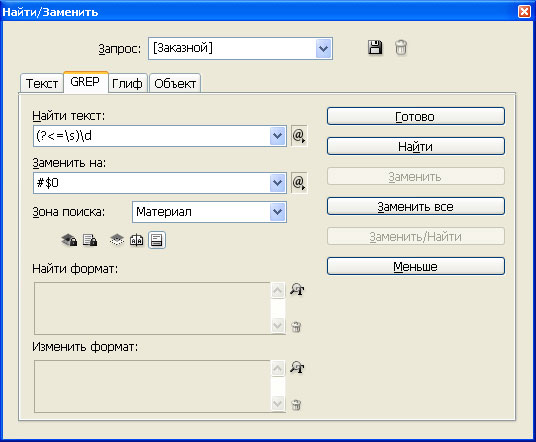Specify attributes to change in Изменить формат
This screenshot has width=536, height=442.
pyautogui.click(x=297, y=367)
